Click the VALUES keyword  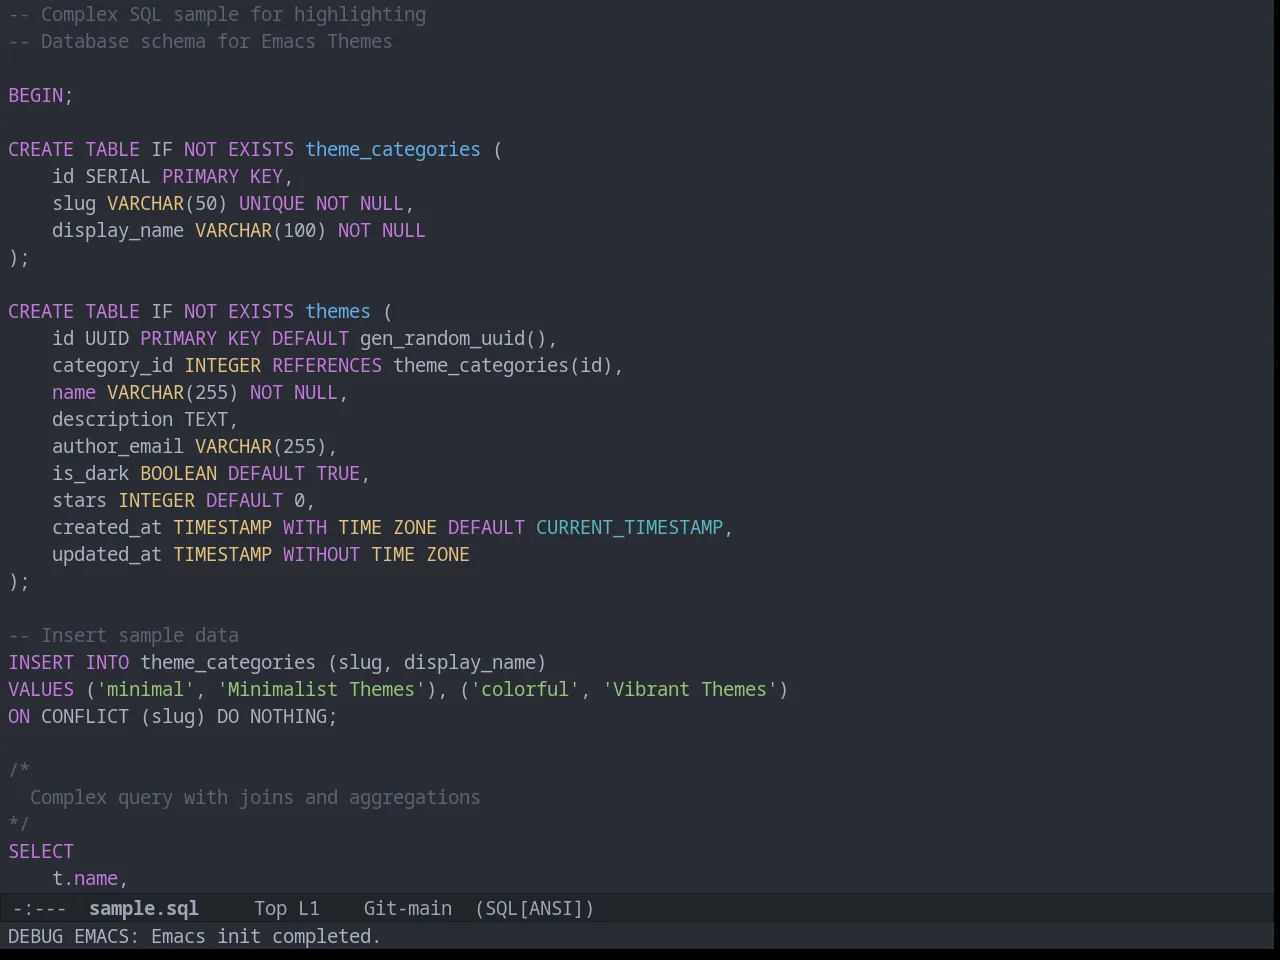[x=41, y=689]
